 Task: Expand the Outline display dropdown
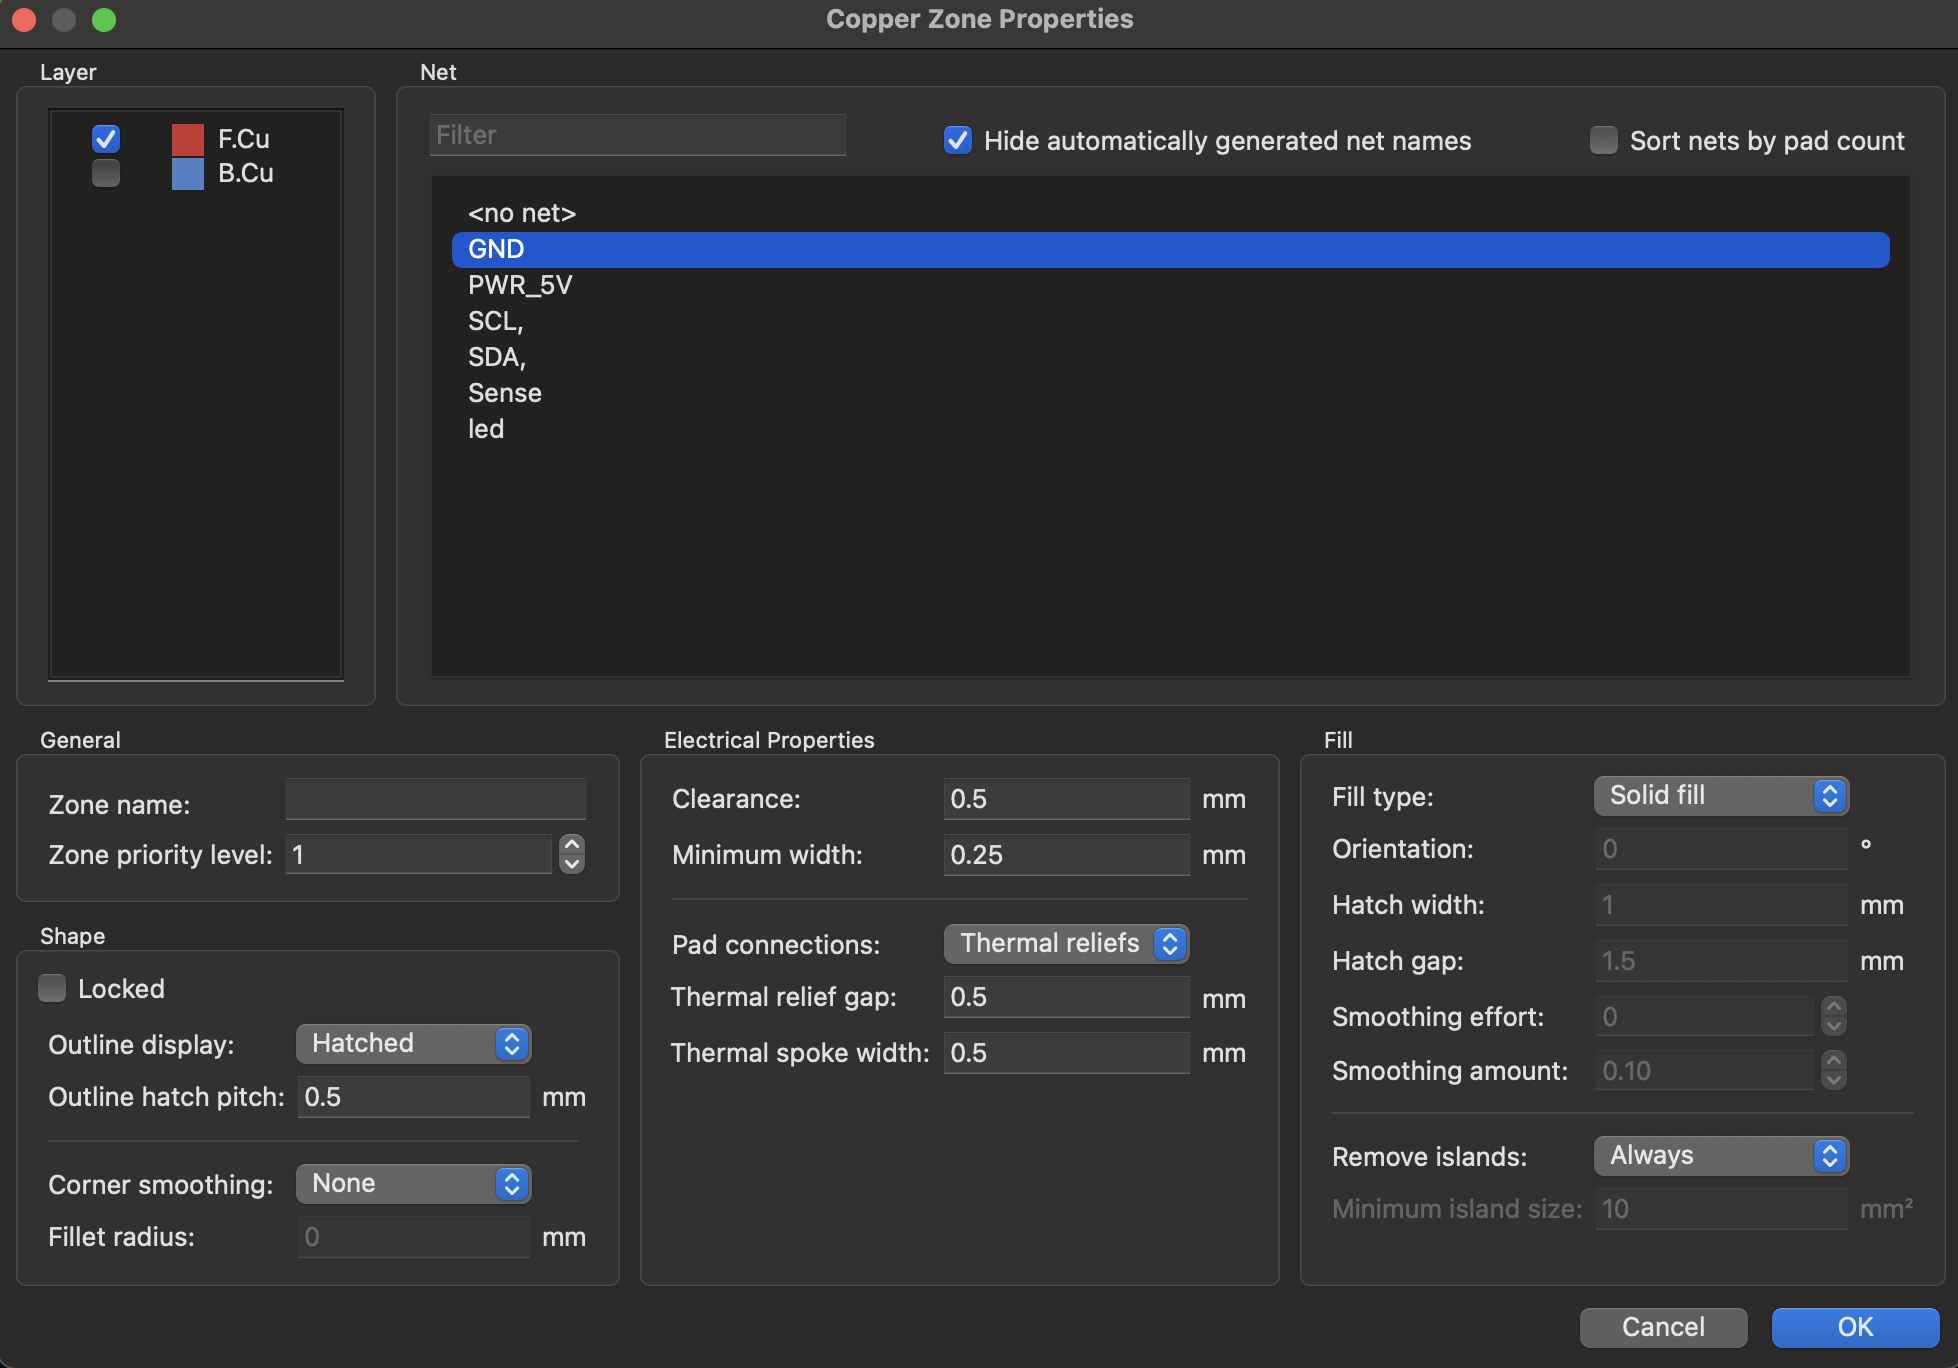click(413, 1044)
